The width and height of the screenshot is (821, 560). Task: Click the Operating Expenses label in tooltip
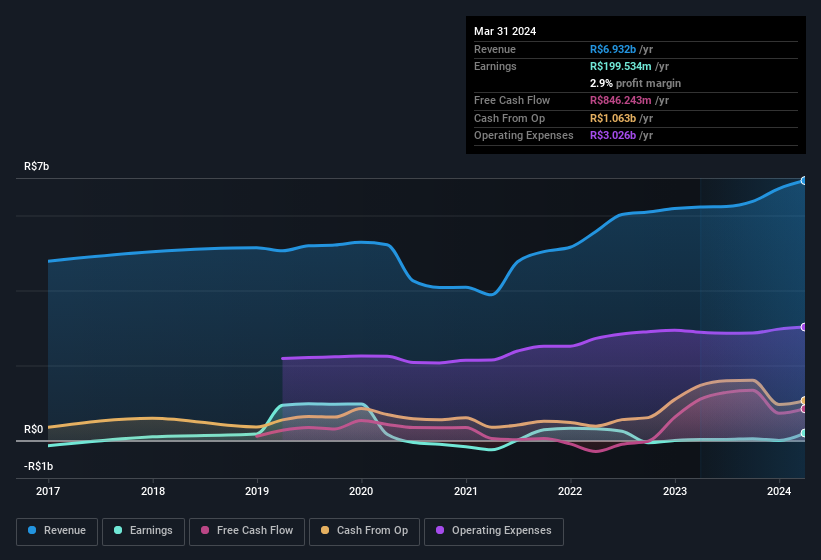coord(524,136)
